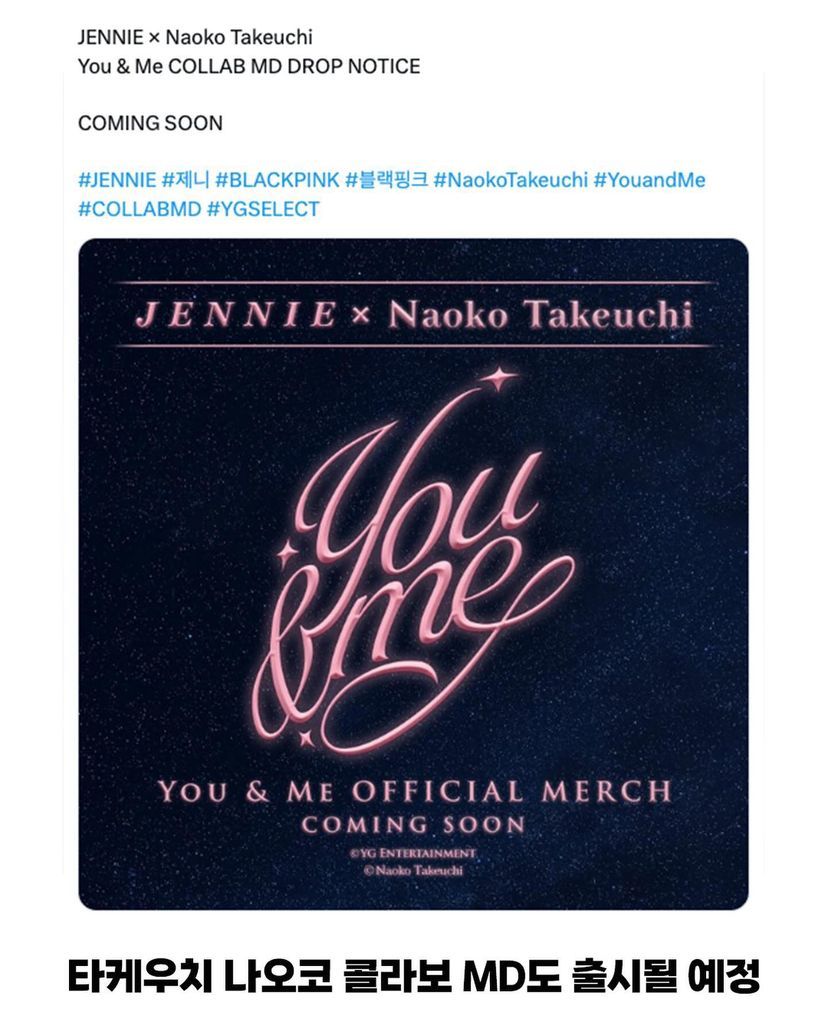
Task: Click the "You & Me COLLAB MD DROP NOTICE" post text
Action: click(x=249, y=67)
